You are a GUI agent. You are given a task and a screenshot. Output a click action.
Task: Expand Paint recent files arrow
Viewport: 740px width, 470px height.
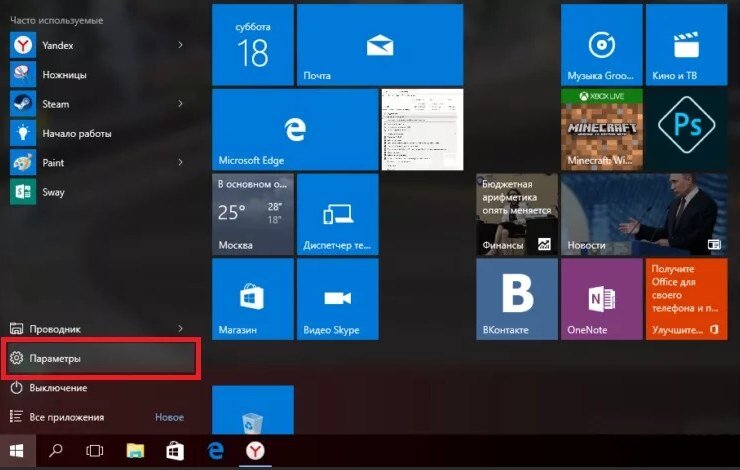click(x=180, y=162)
